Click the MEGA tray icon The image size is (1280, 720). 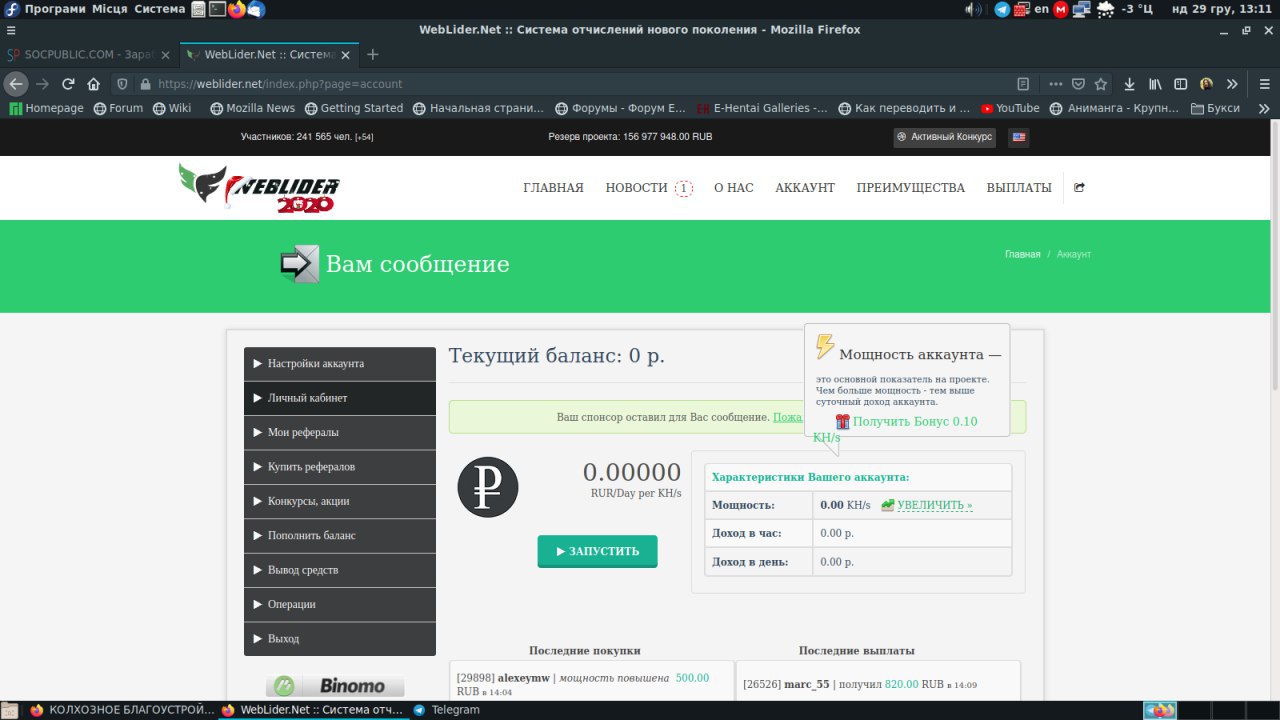pyautogui.click(x=1061, y=9)
